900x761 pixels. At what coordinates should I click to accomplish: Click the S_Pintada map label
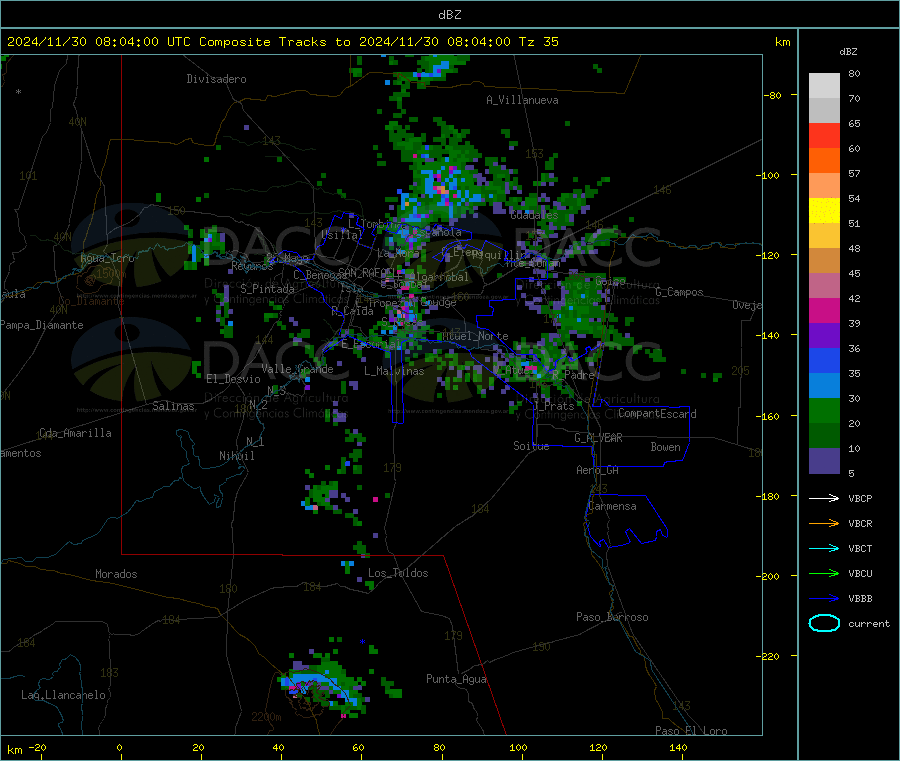(267, 289)
